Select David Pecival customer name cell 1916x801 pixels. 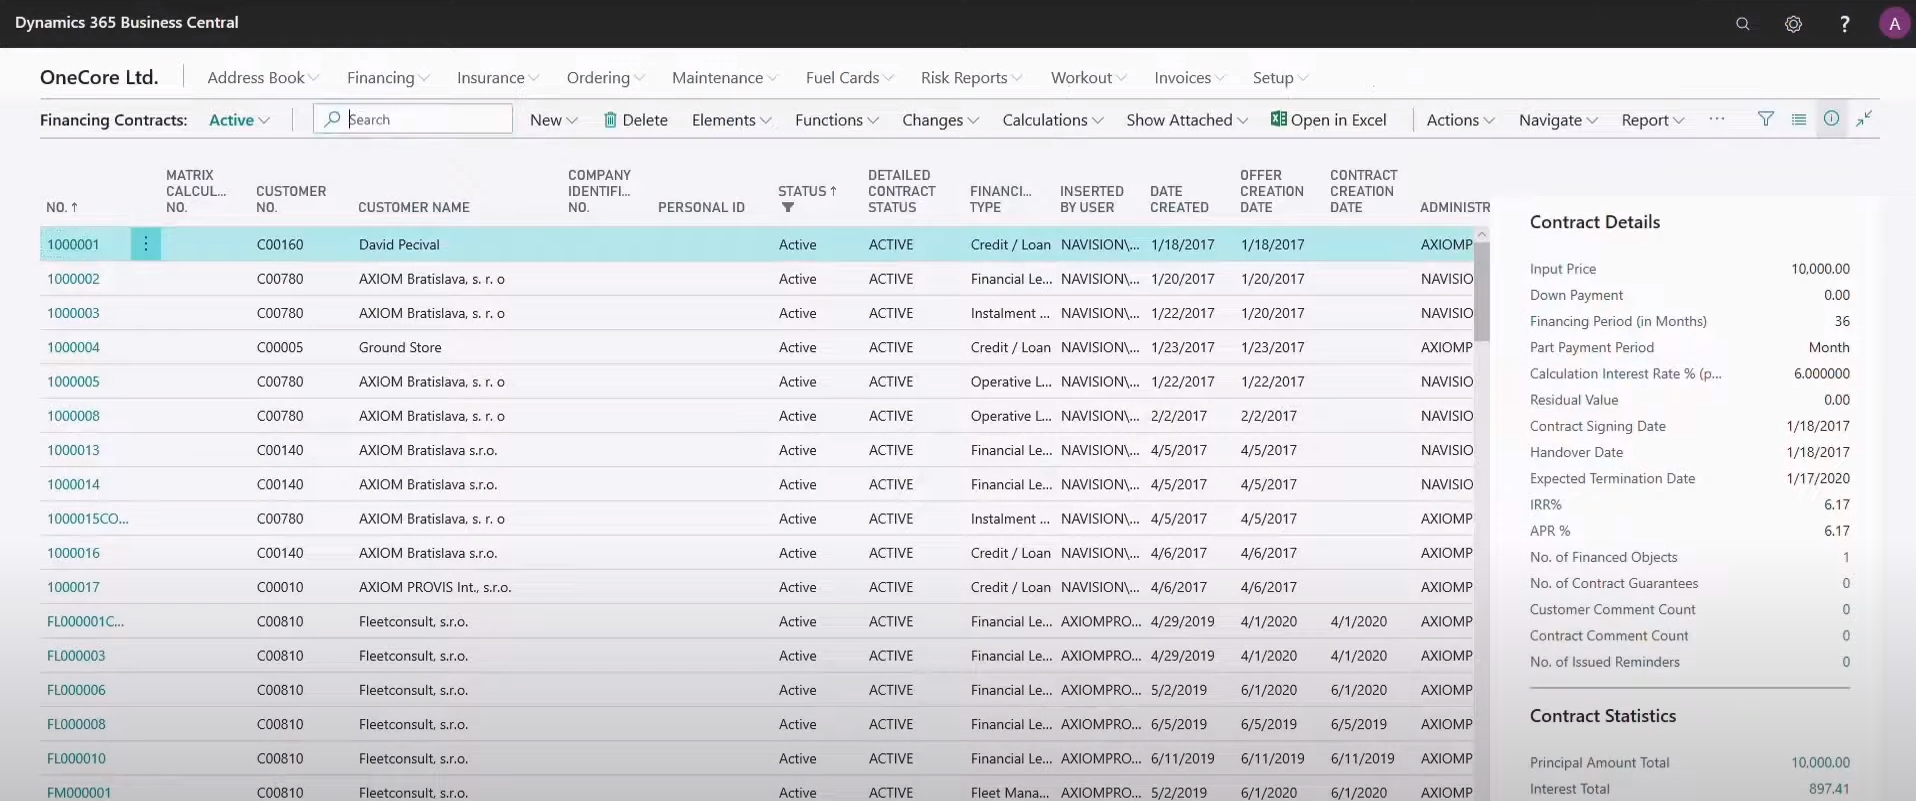point(399,244)
